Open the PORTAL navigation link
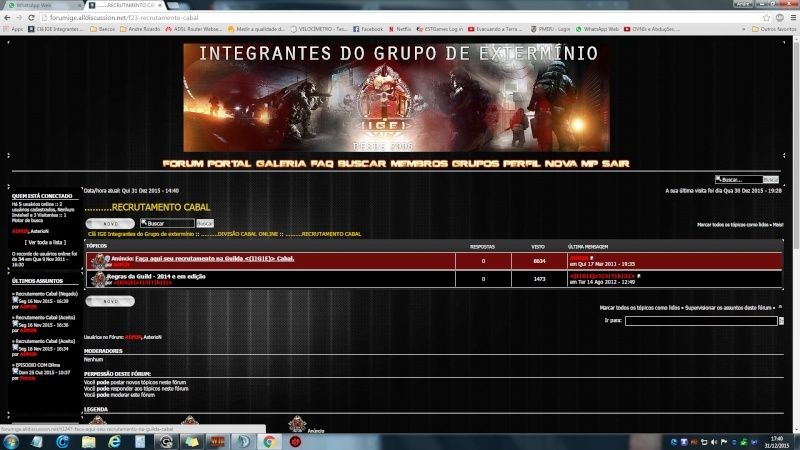 coord(229,164)
